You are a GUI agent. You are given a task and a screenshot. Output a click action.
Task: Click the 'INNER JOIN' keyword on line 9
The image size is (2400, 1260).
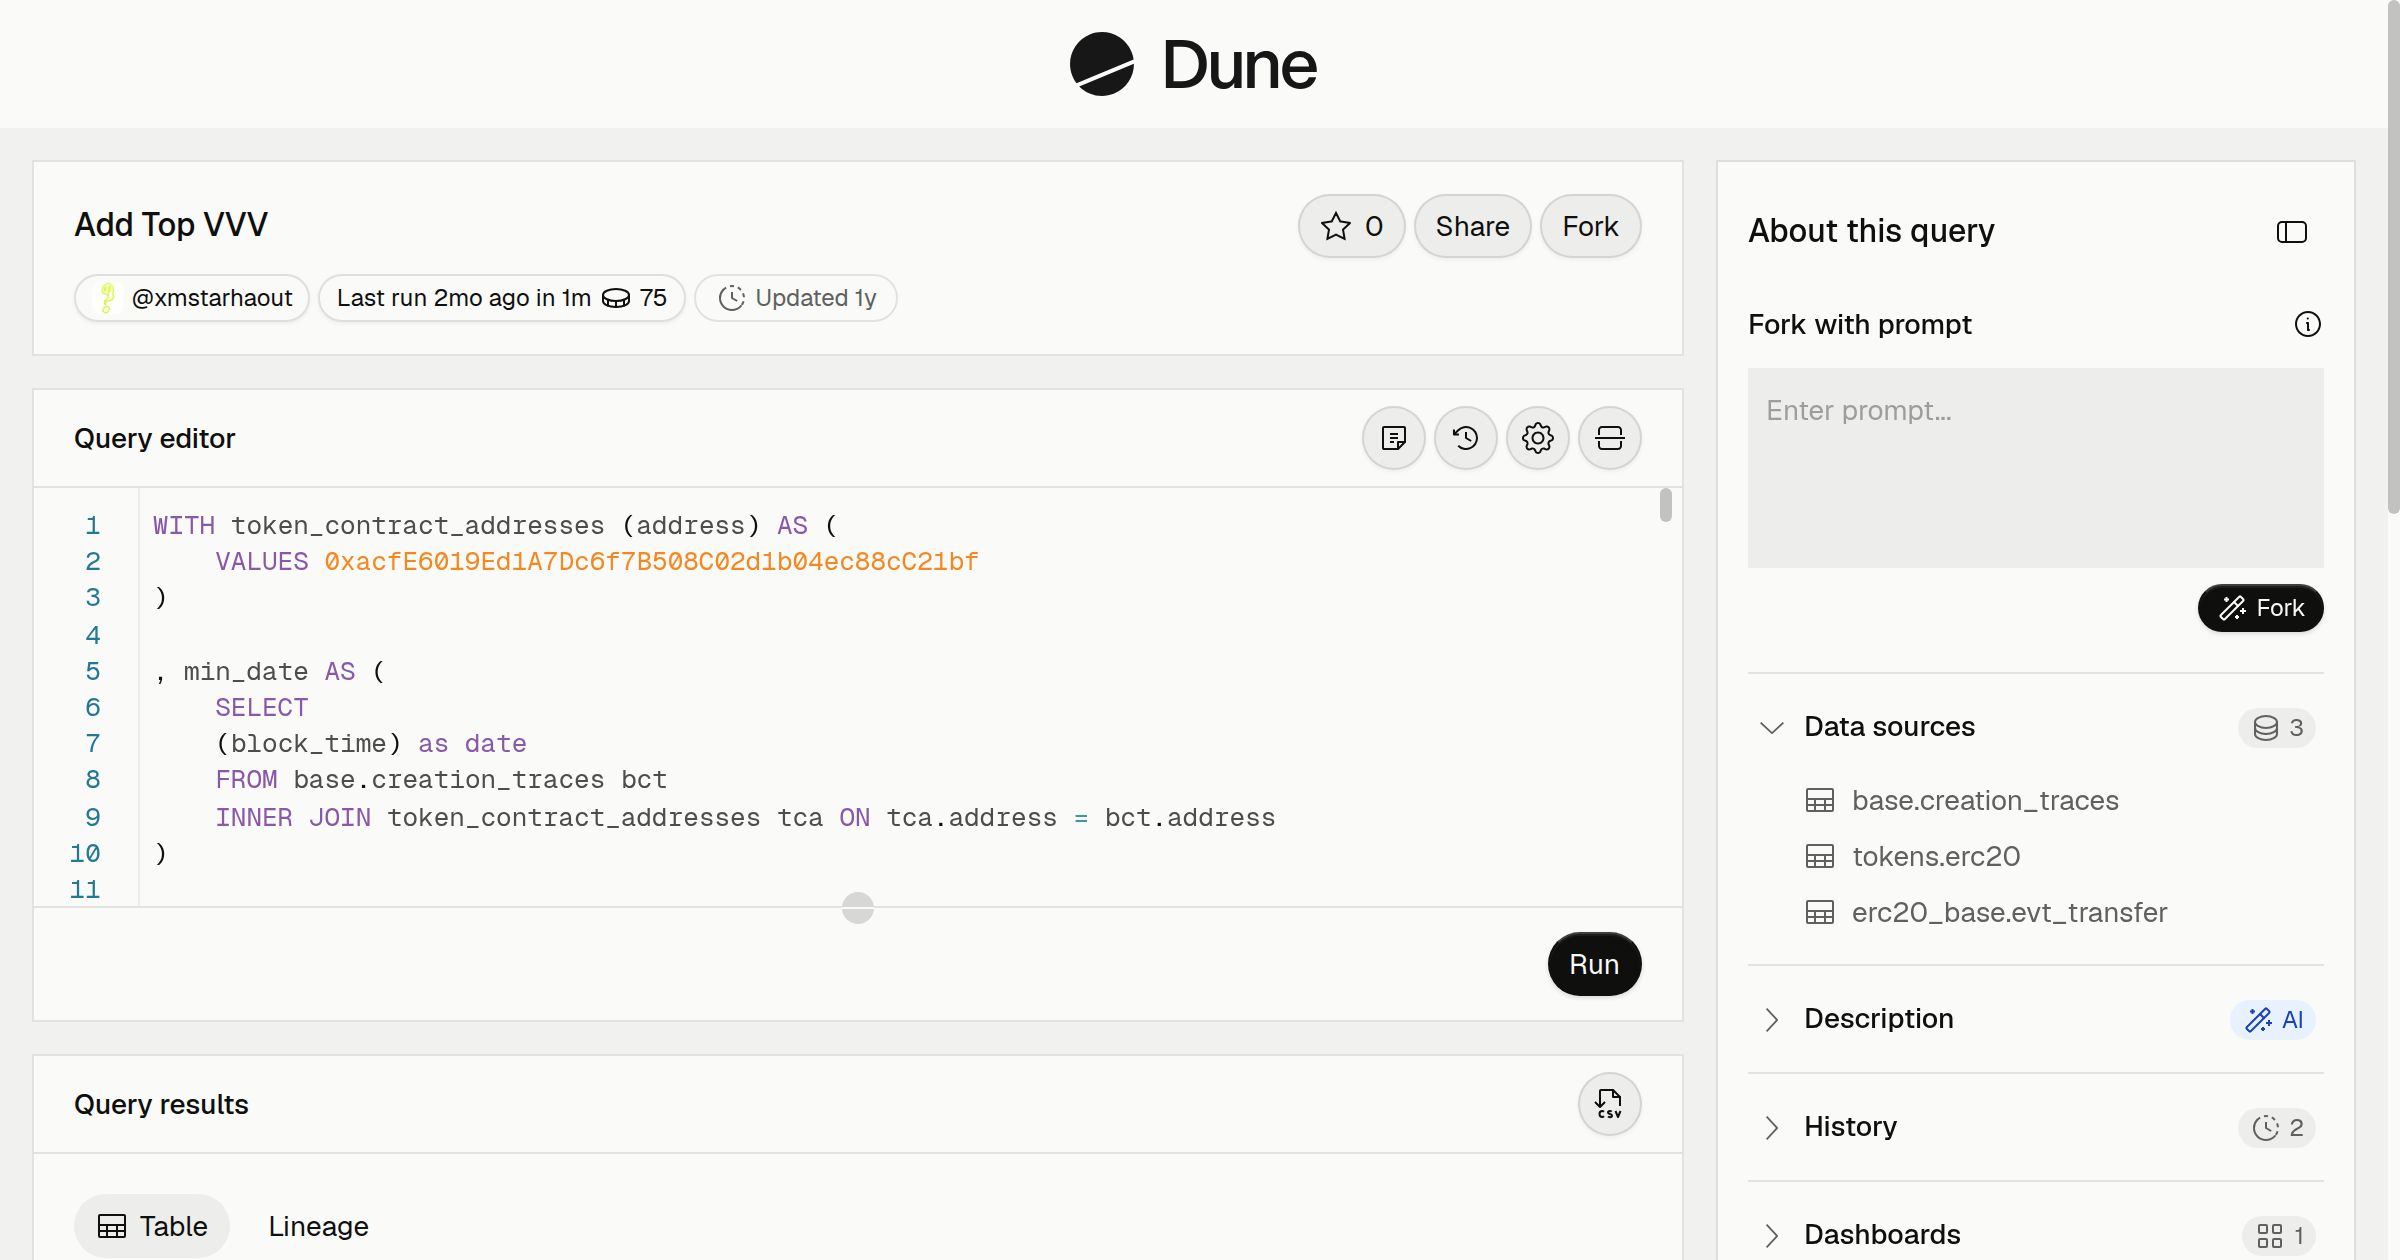[293, 818]
